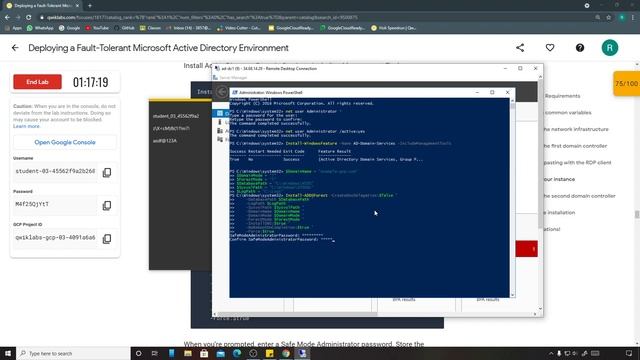Open Sticky Notes yellow taskbar icon
Image resolution: width=640 pixels, height=360 pixels.
click(269, 353)
